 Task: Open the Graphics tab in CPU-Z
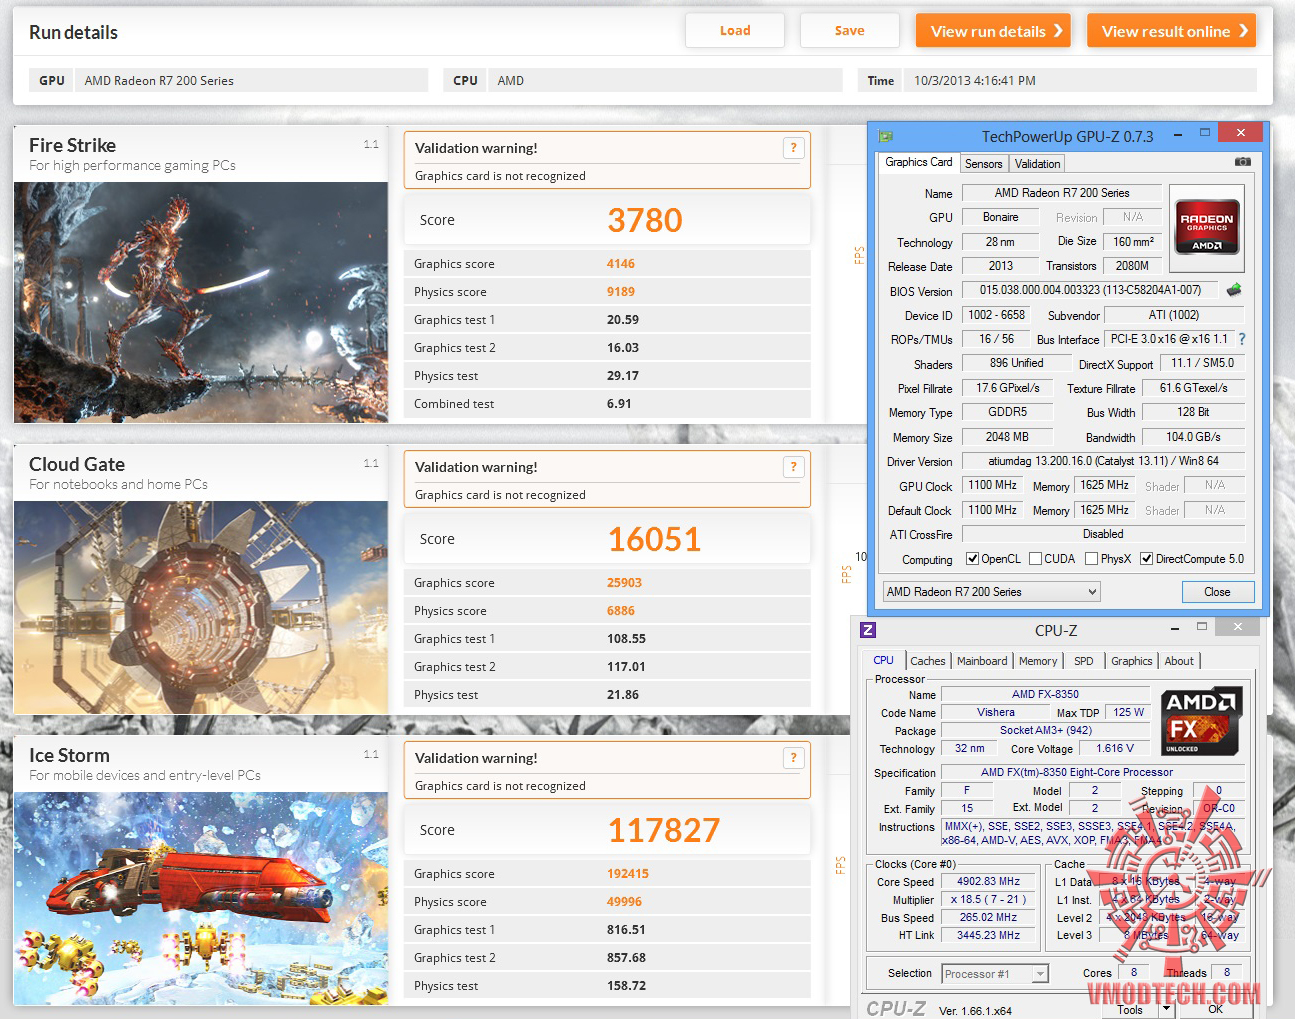coord(1131,661)
